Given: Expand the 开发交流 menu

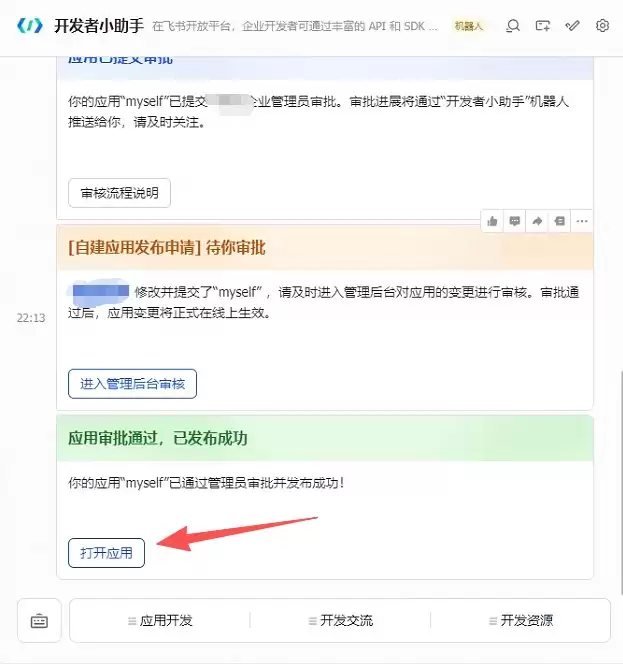Looking at the screenshot, I should tap(341, 621).
